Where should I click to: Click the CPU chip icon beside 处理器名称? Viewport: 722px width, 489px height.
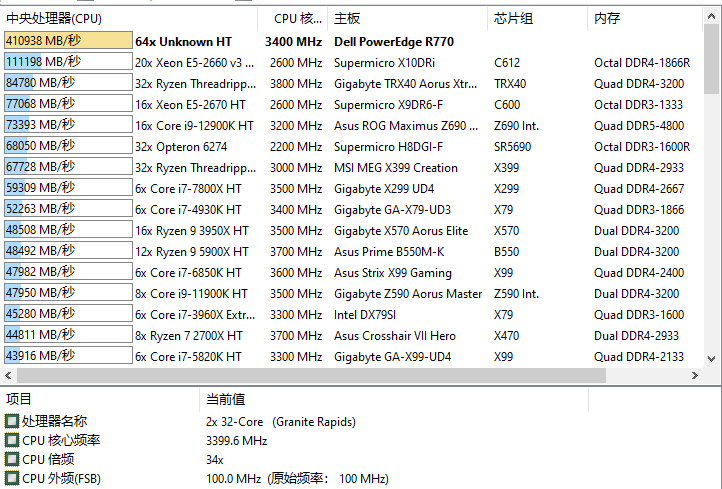(12, 421)
